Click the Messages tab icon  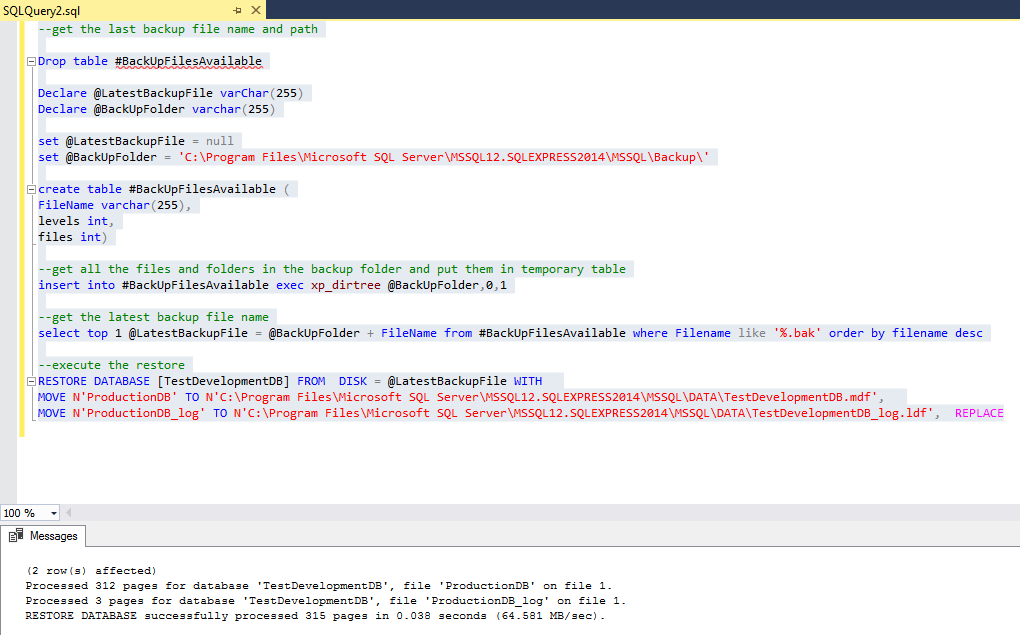click(16, 535)
